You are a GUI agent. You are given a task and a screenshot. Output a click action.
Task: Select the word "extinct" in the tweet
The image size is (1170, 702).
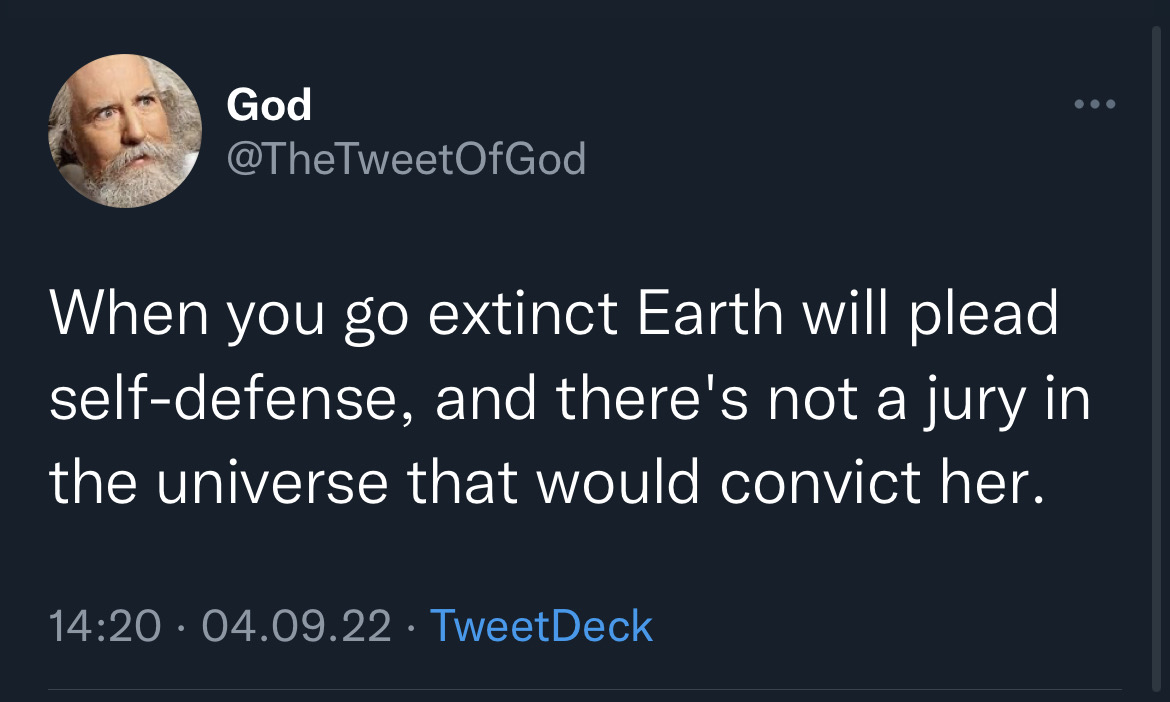pos(522,313)
